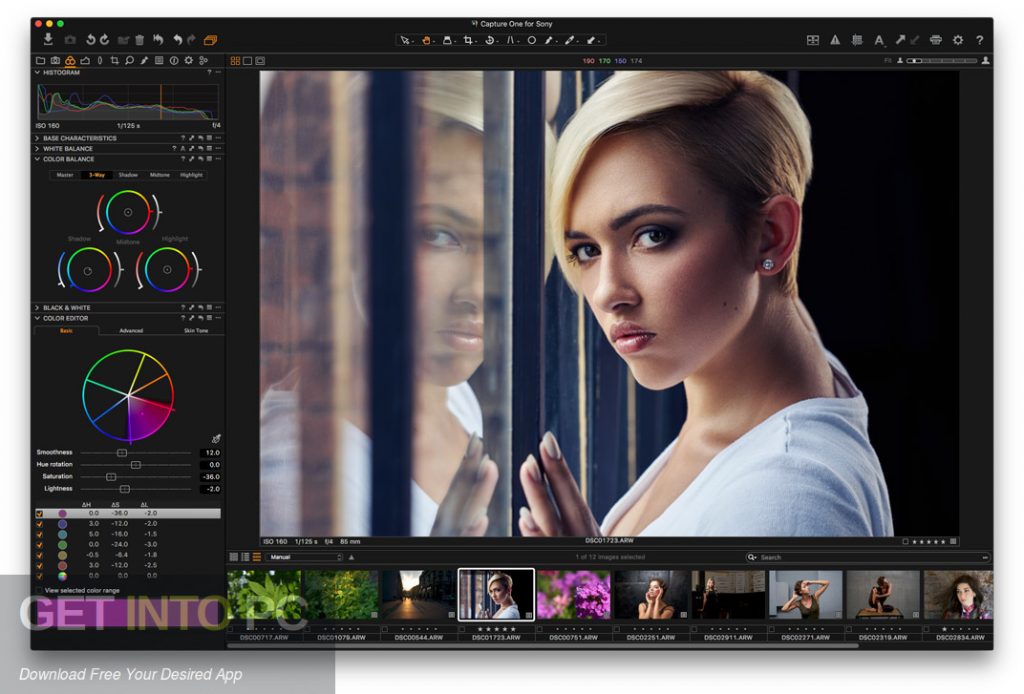The image size is (1024, 694).
Task: Select thumbnail DSC00544.ARW
Action: point(419,595)
